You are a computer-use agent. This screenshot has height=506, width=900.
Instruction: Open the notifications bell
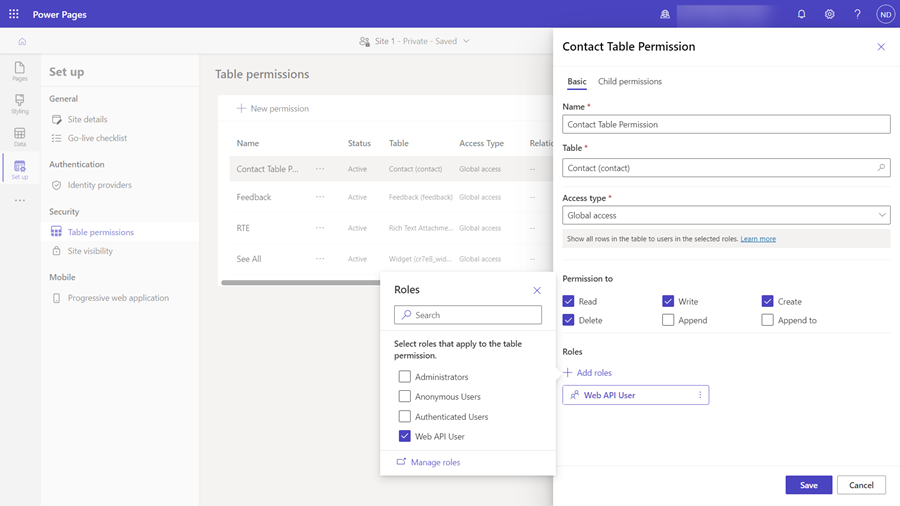pyautogui.click(x=801, y=14)
